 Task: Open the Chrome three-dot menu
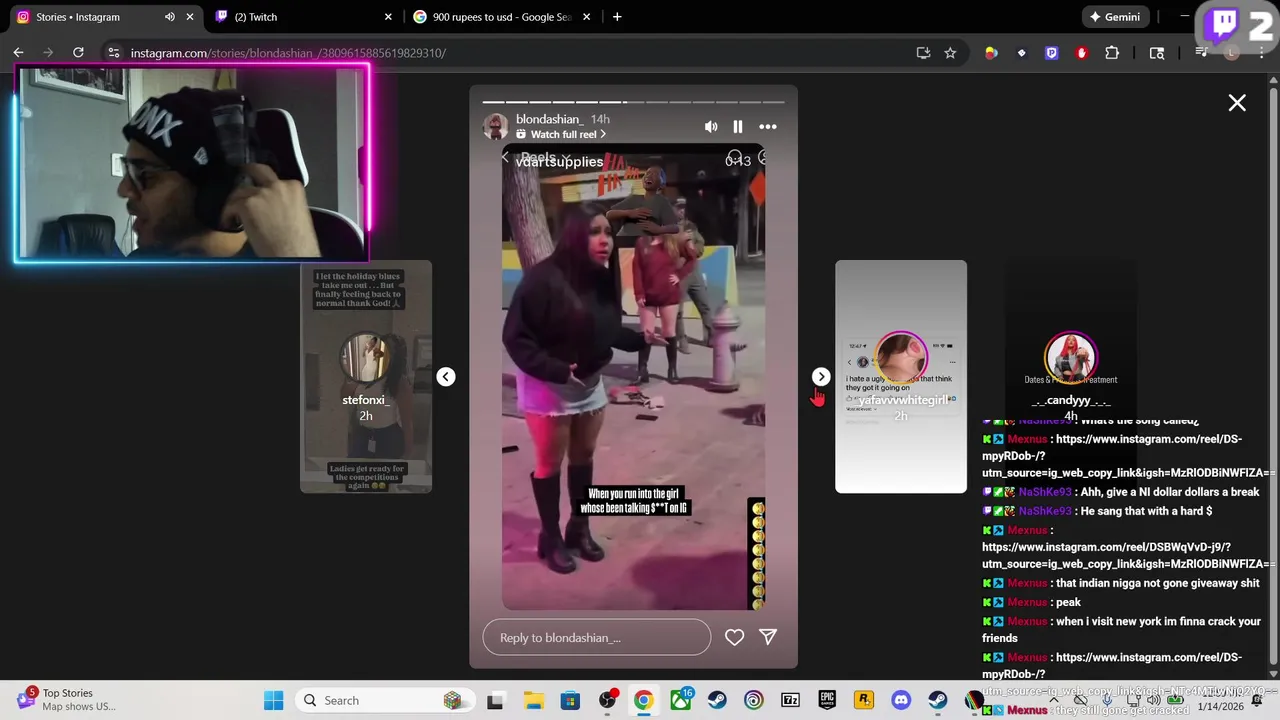(1260, 53)
